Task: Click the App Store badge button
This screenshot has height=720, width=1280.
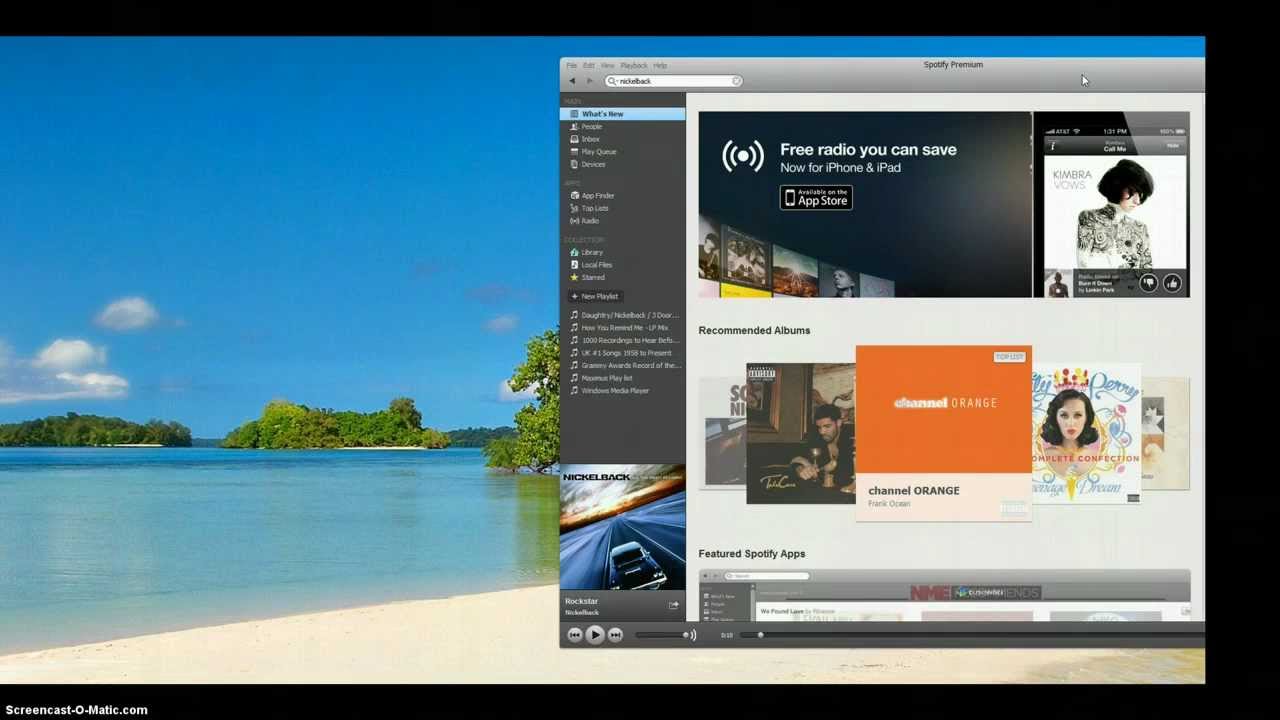Action: pos(816,198)
